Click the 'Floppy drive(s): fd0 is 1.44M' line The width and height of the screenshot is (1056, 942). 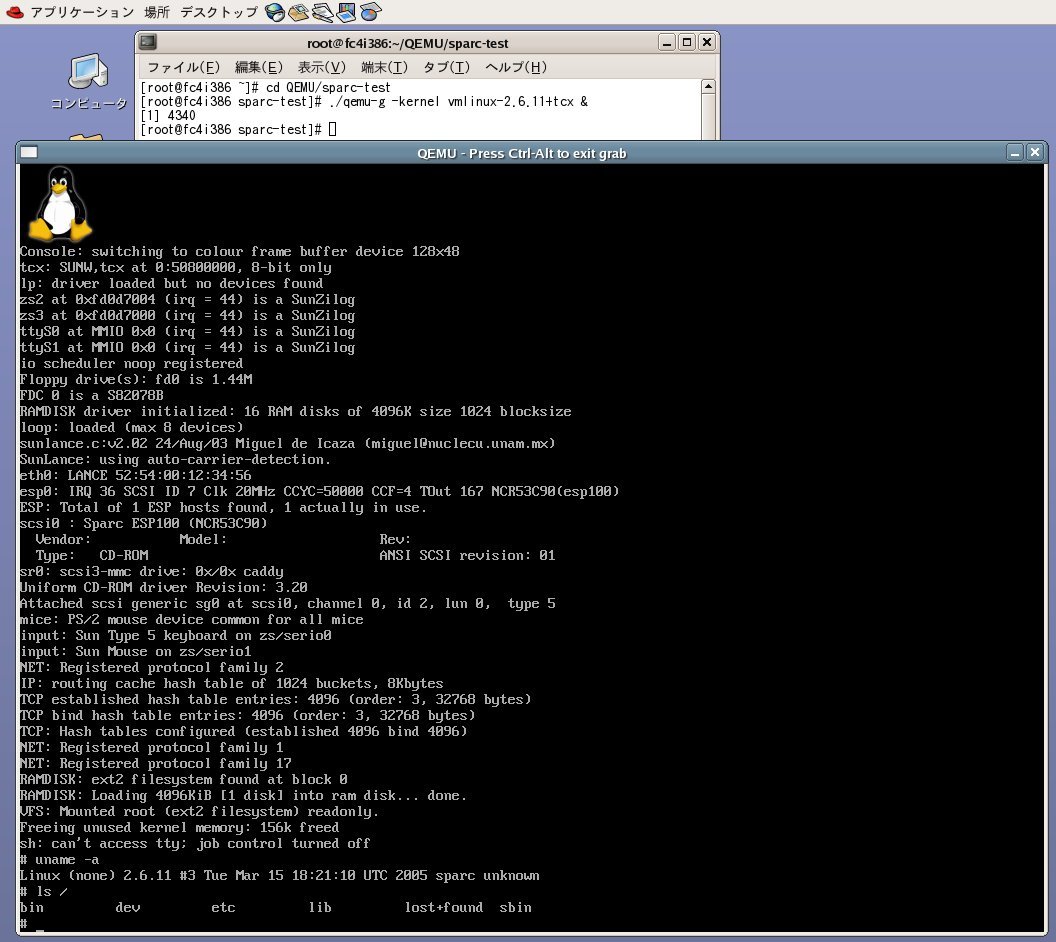[x=136, y=380]
